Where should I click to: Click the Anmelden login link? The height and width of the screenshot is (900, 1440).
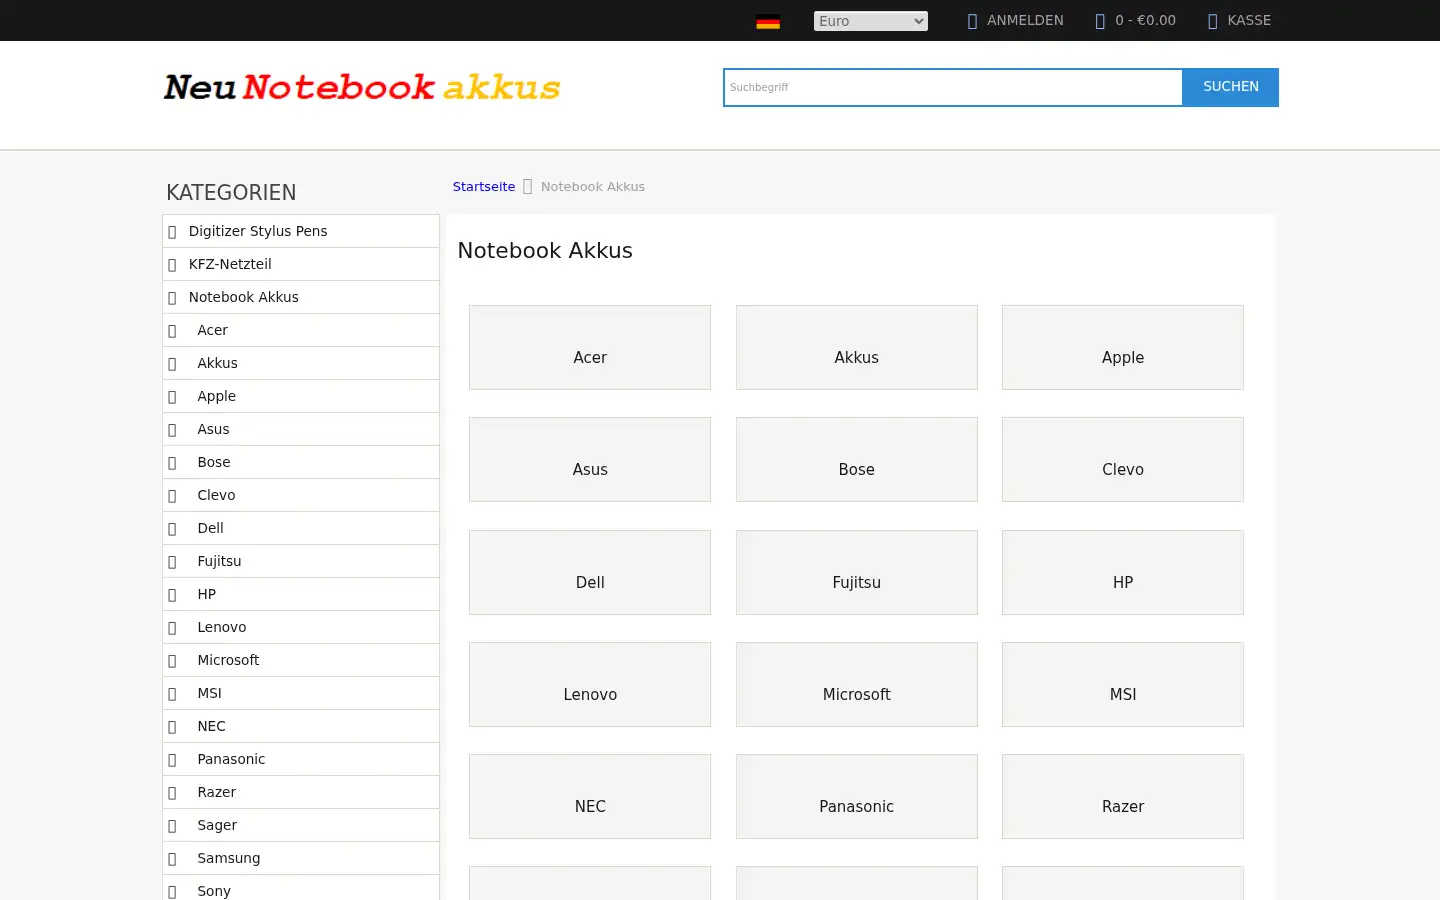pos(1015,20)
